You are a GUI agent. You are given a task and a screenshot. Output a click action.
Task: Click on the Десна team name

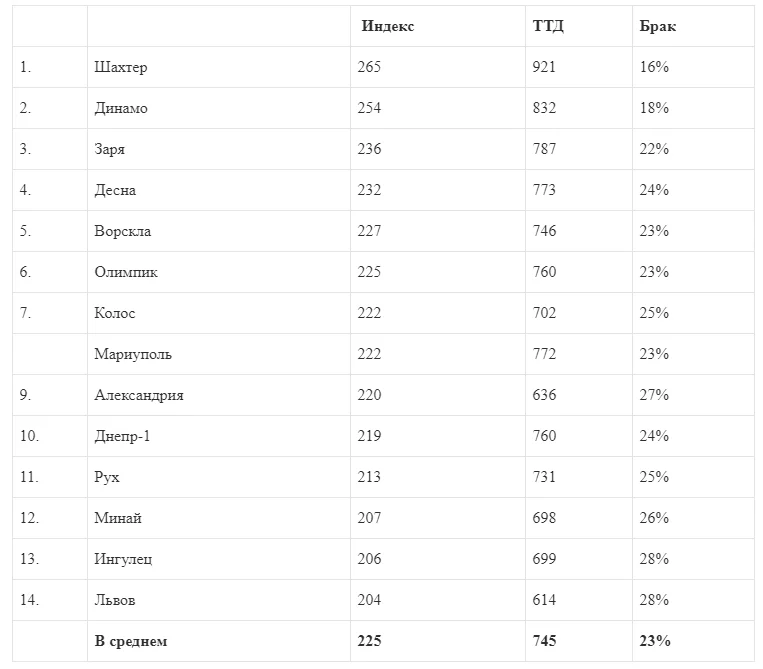click(115, 190)
